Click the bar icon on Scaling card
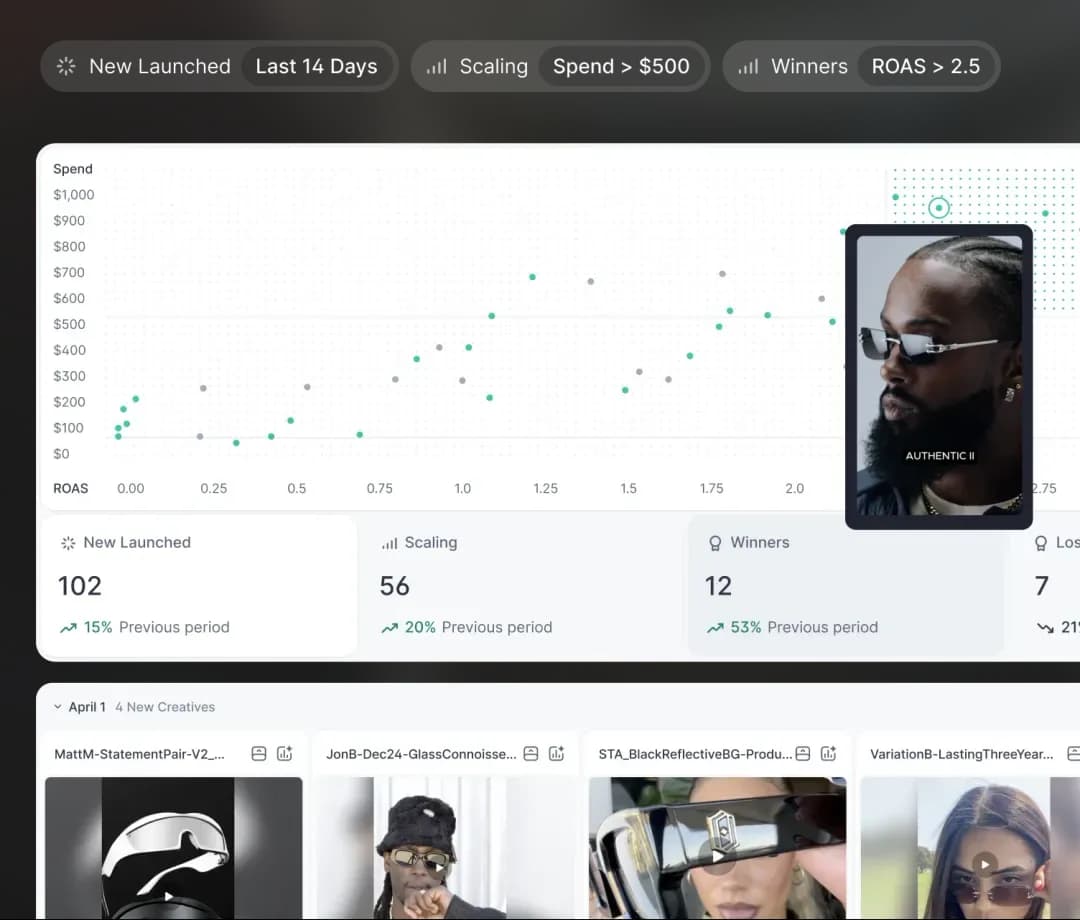The width and height of the screenshot is (1080, 920). [389, 543]
